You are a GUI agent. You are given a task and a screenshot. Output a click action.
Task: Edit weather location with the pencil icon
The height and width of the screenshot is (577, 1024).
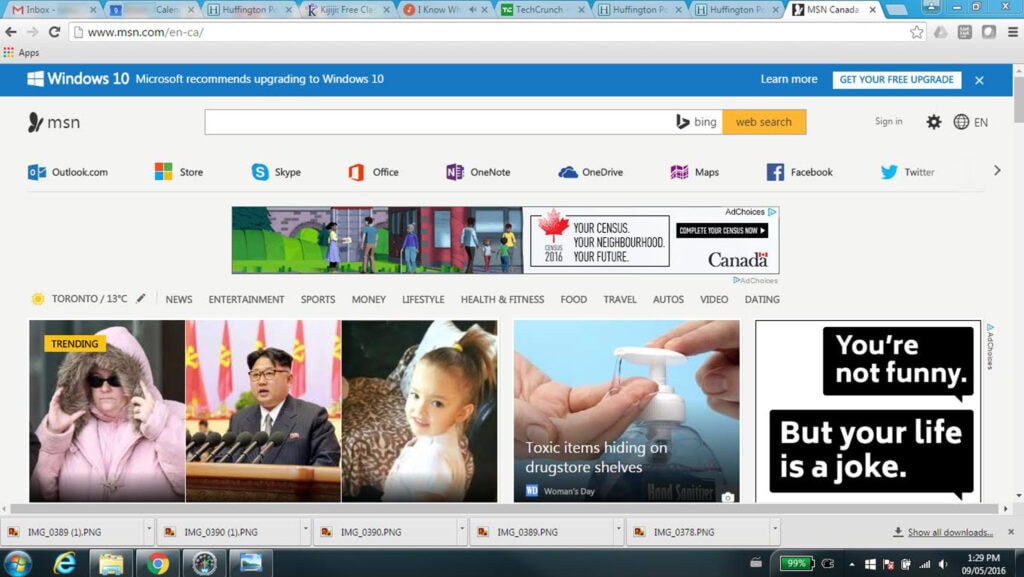[140, 299]
